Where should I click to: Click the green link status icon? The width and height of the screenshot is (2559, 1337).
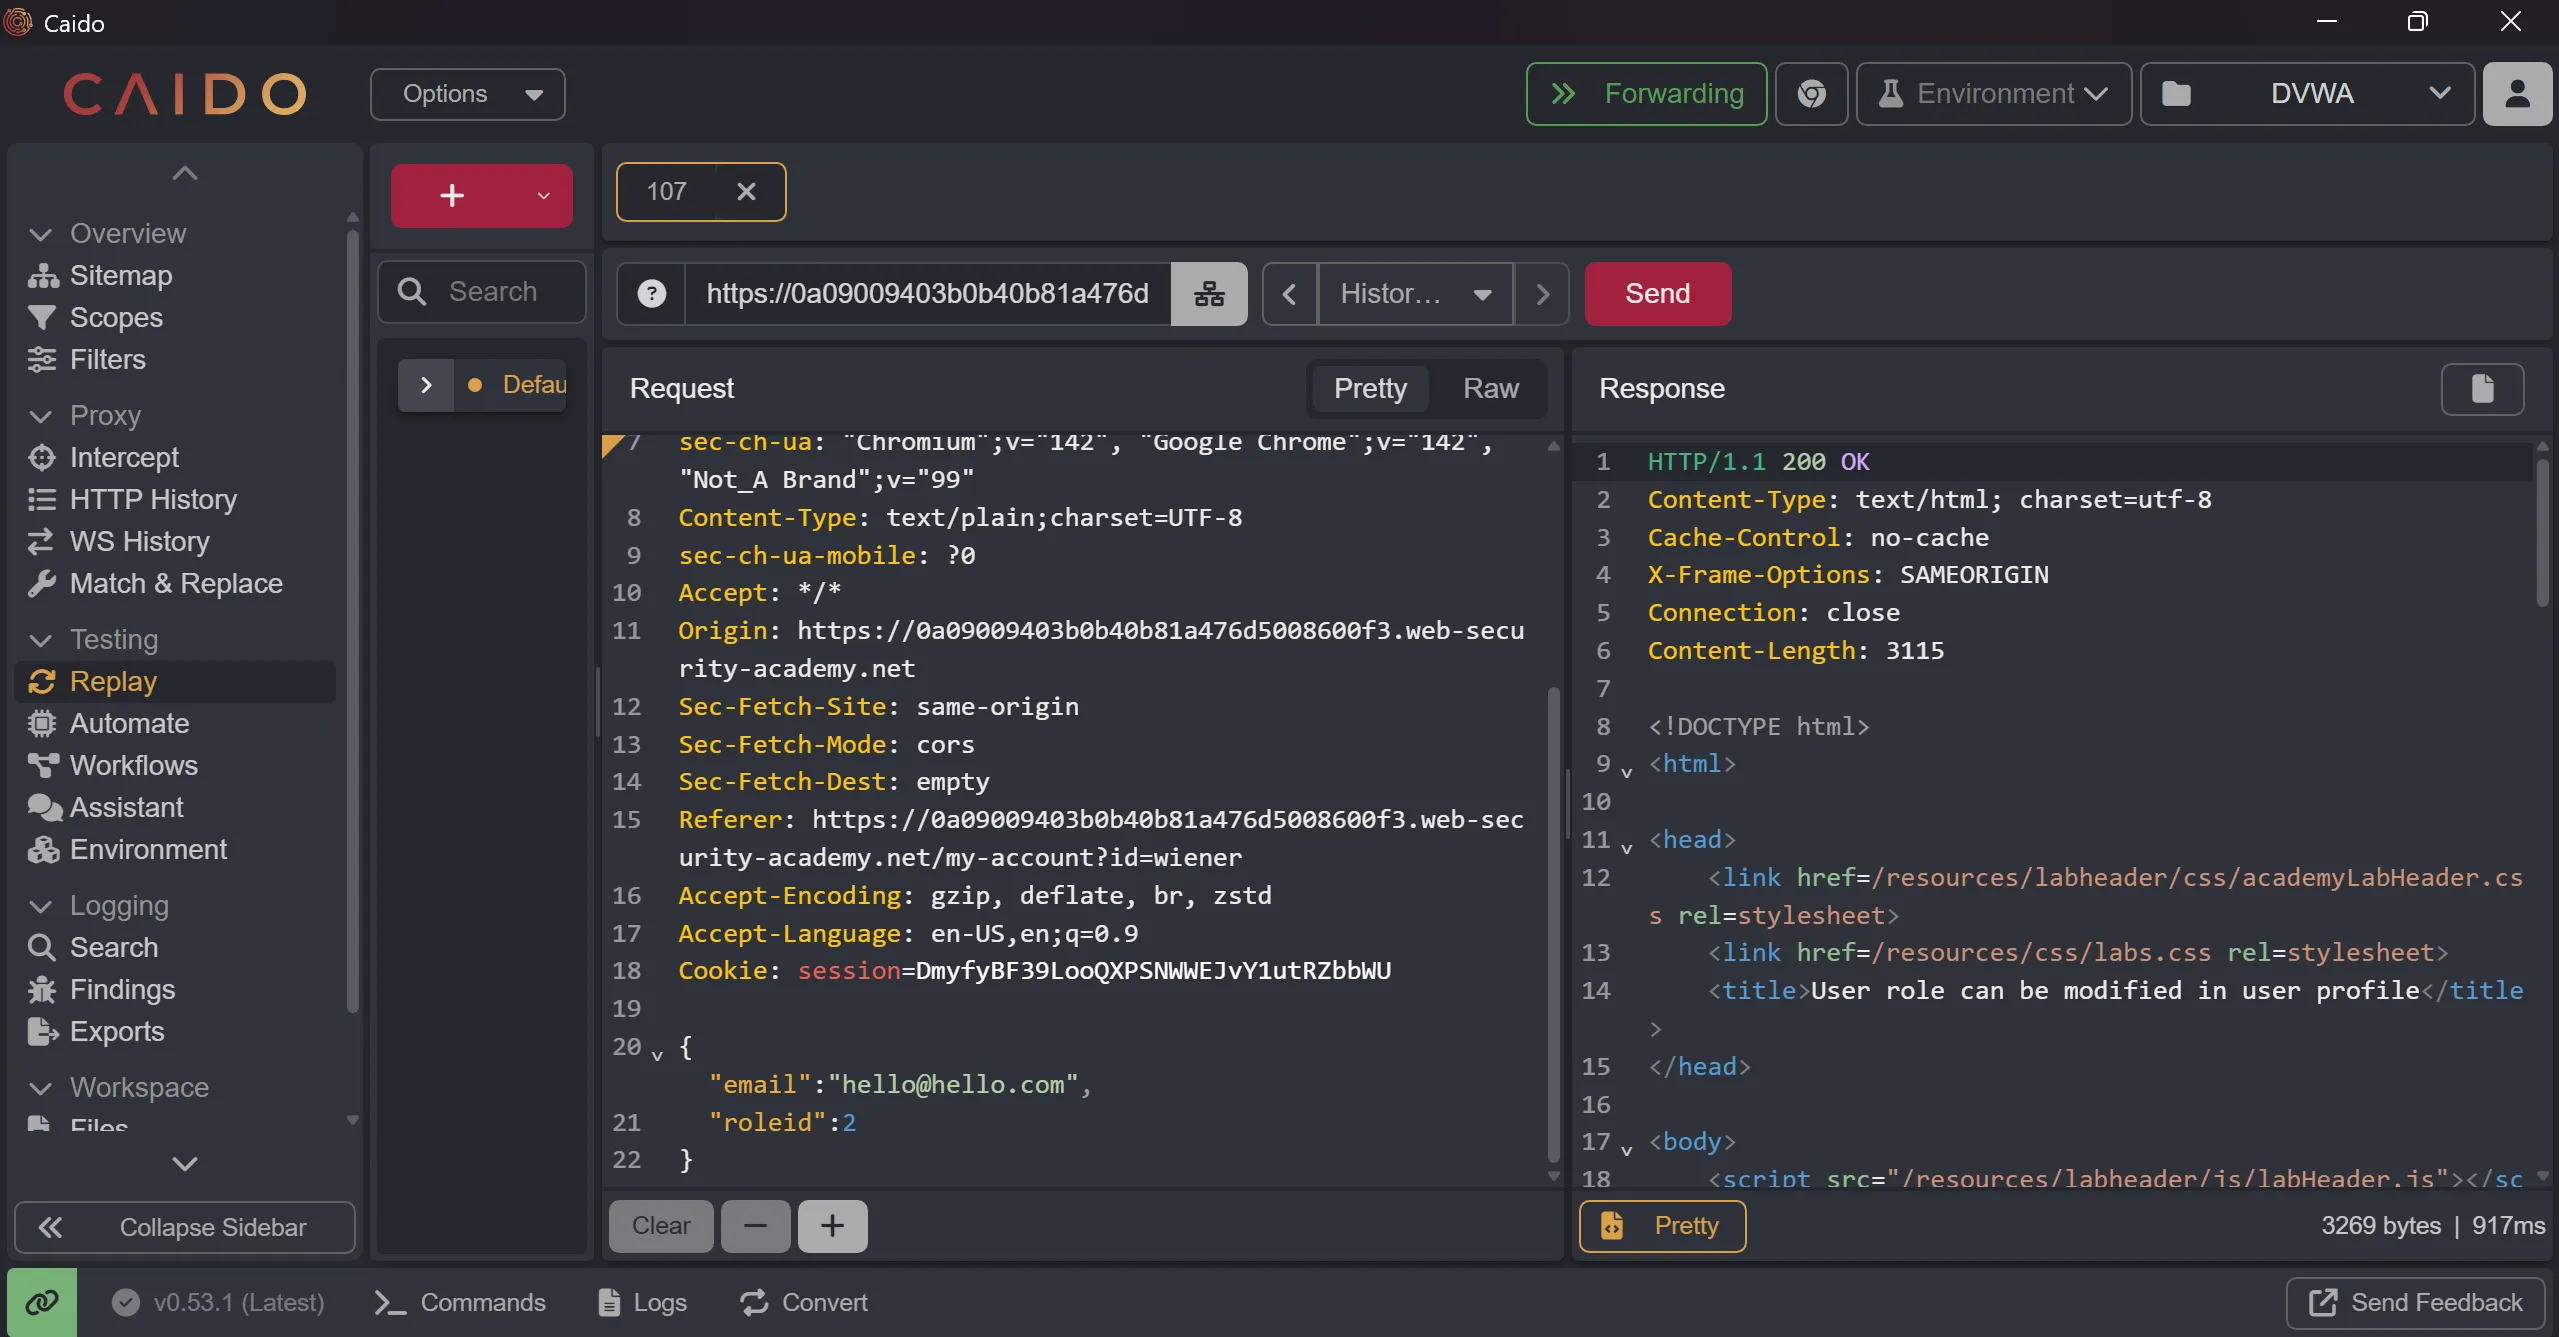42,1302
